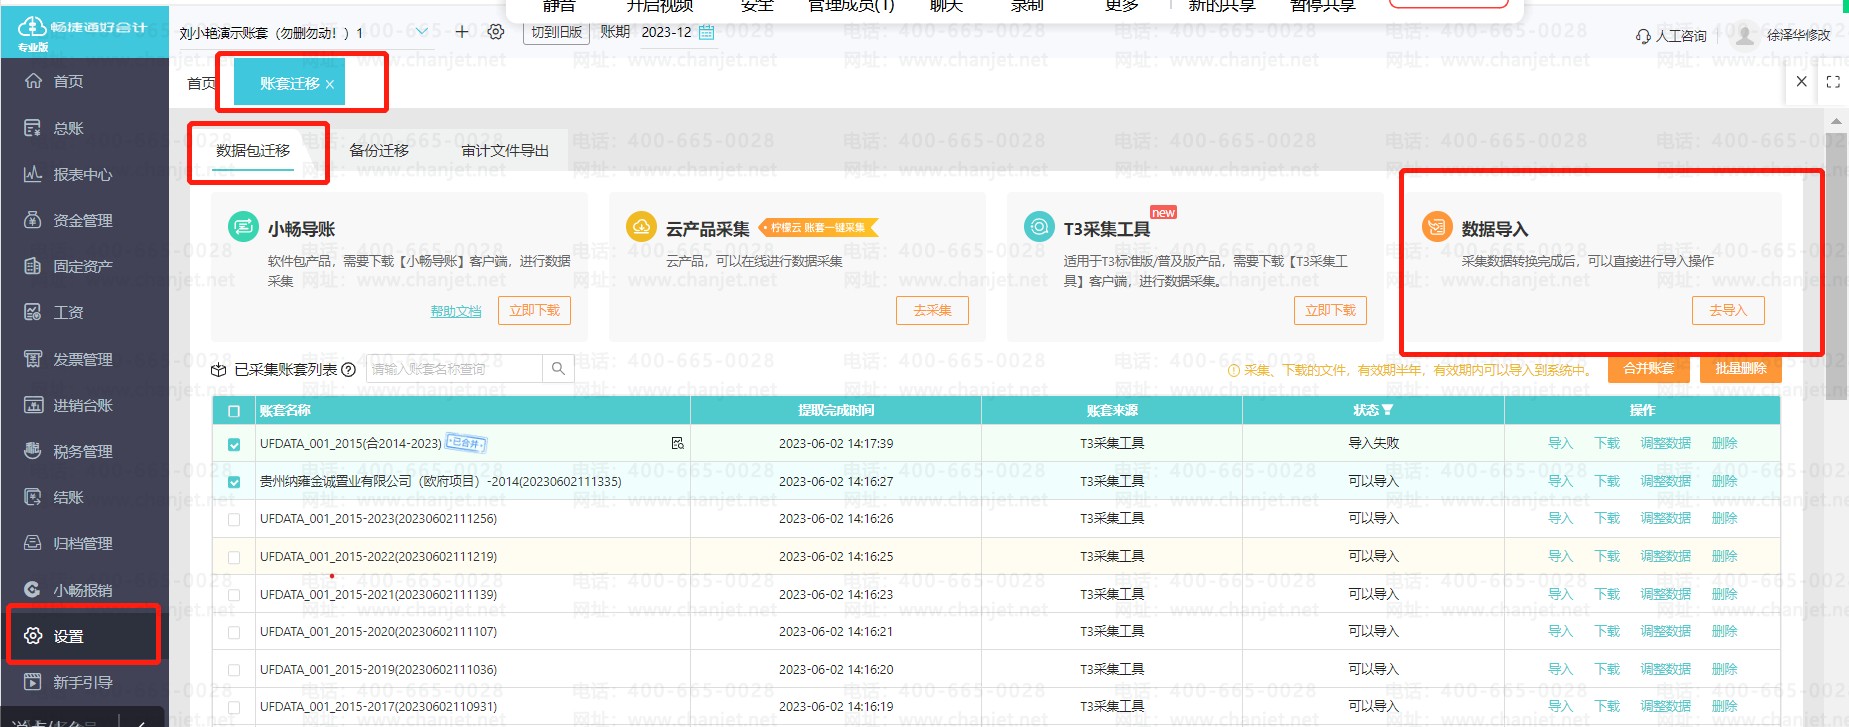Open the 账期 calendar icon
Viewport: 1849px width, 727px height.
707,32
